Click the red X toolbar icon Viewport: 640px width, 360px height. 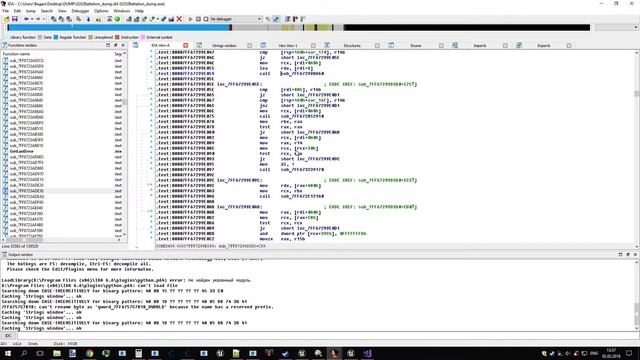pyautogui.click(x=179, y=19)
